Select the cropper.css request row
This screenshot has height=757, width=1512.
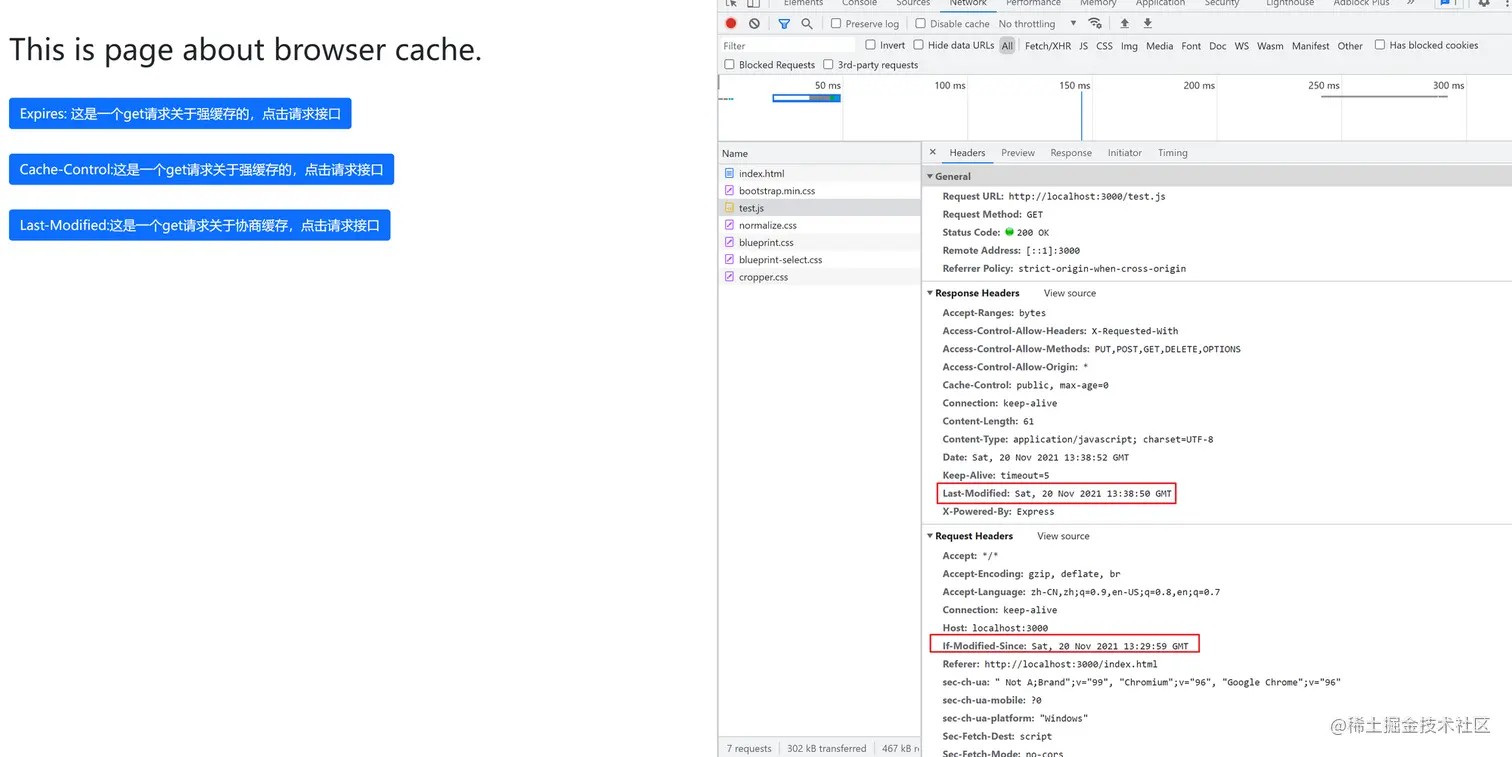pyautogui.click(x=819, y=277)
